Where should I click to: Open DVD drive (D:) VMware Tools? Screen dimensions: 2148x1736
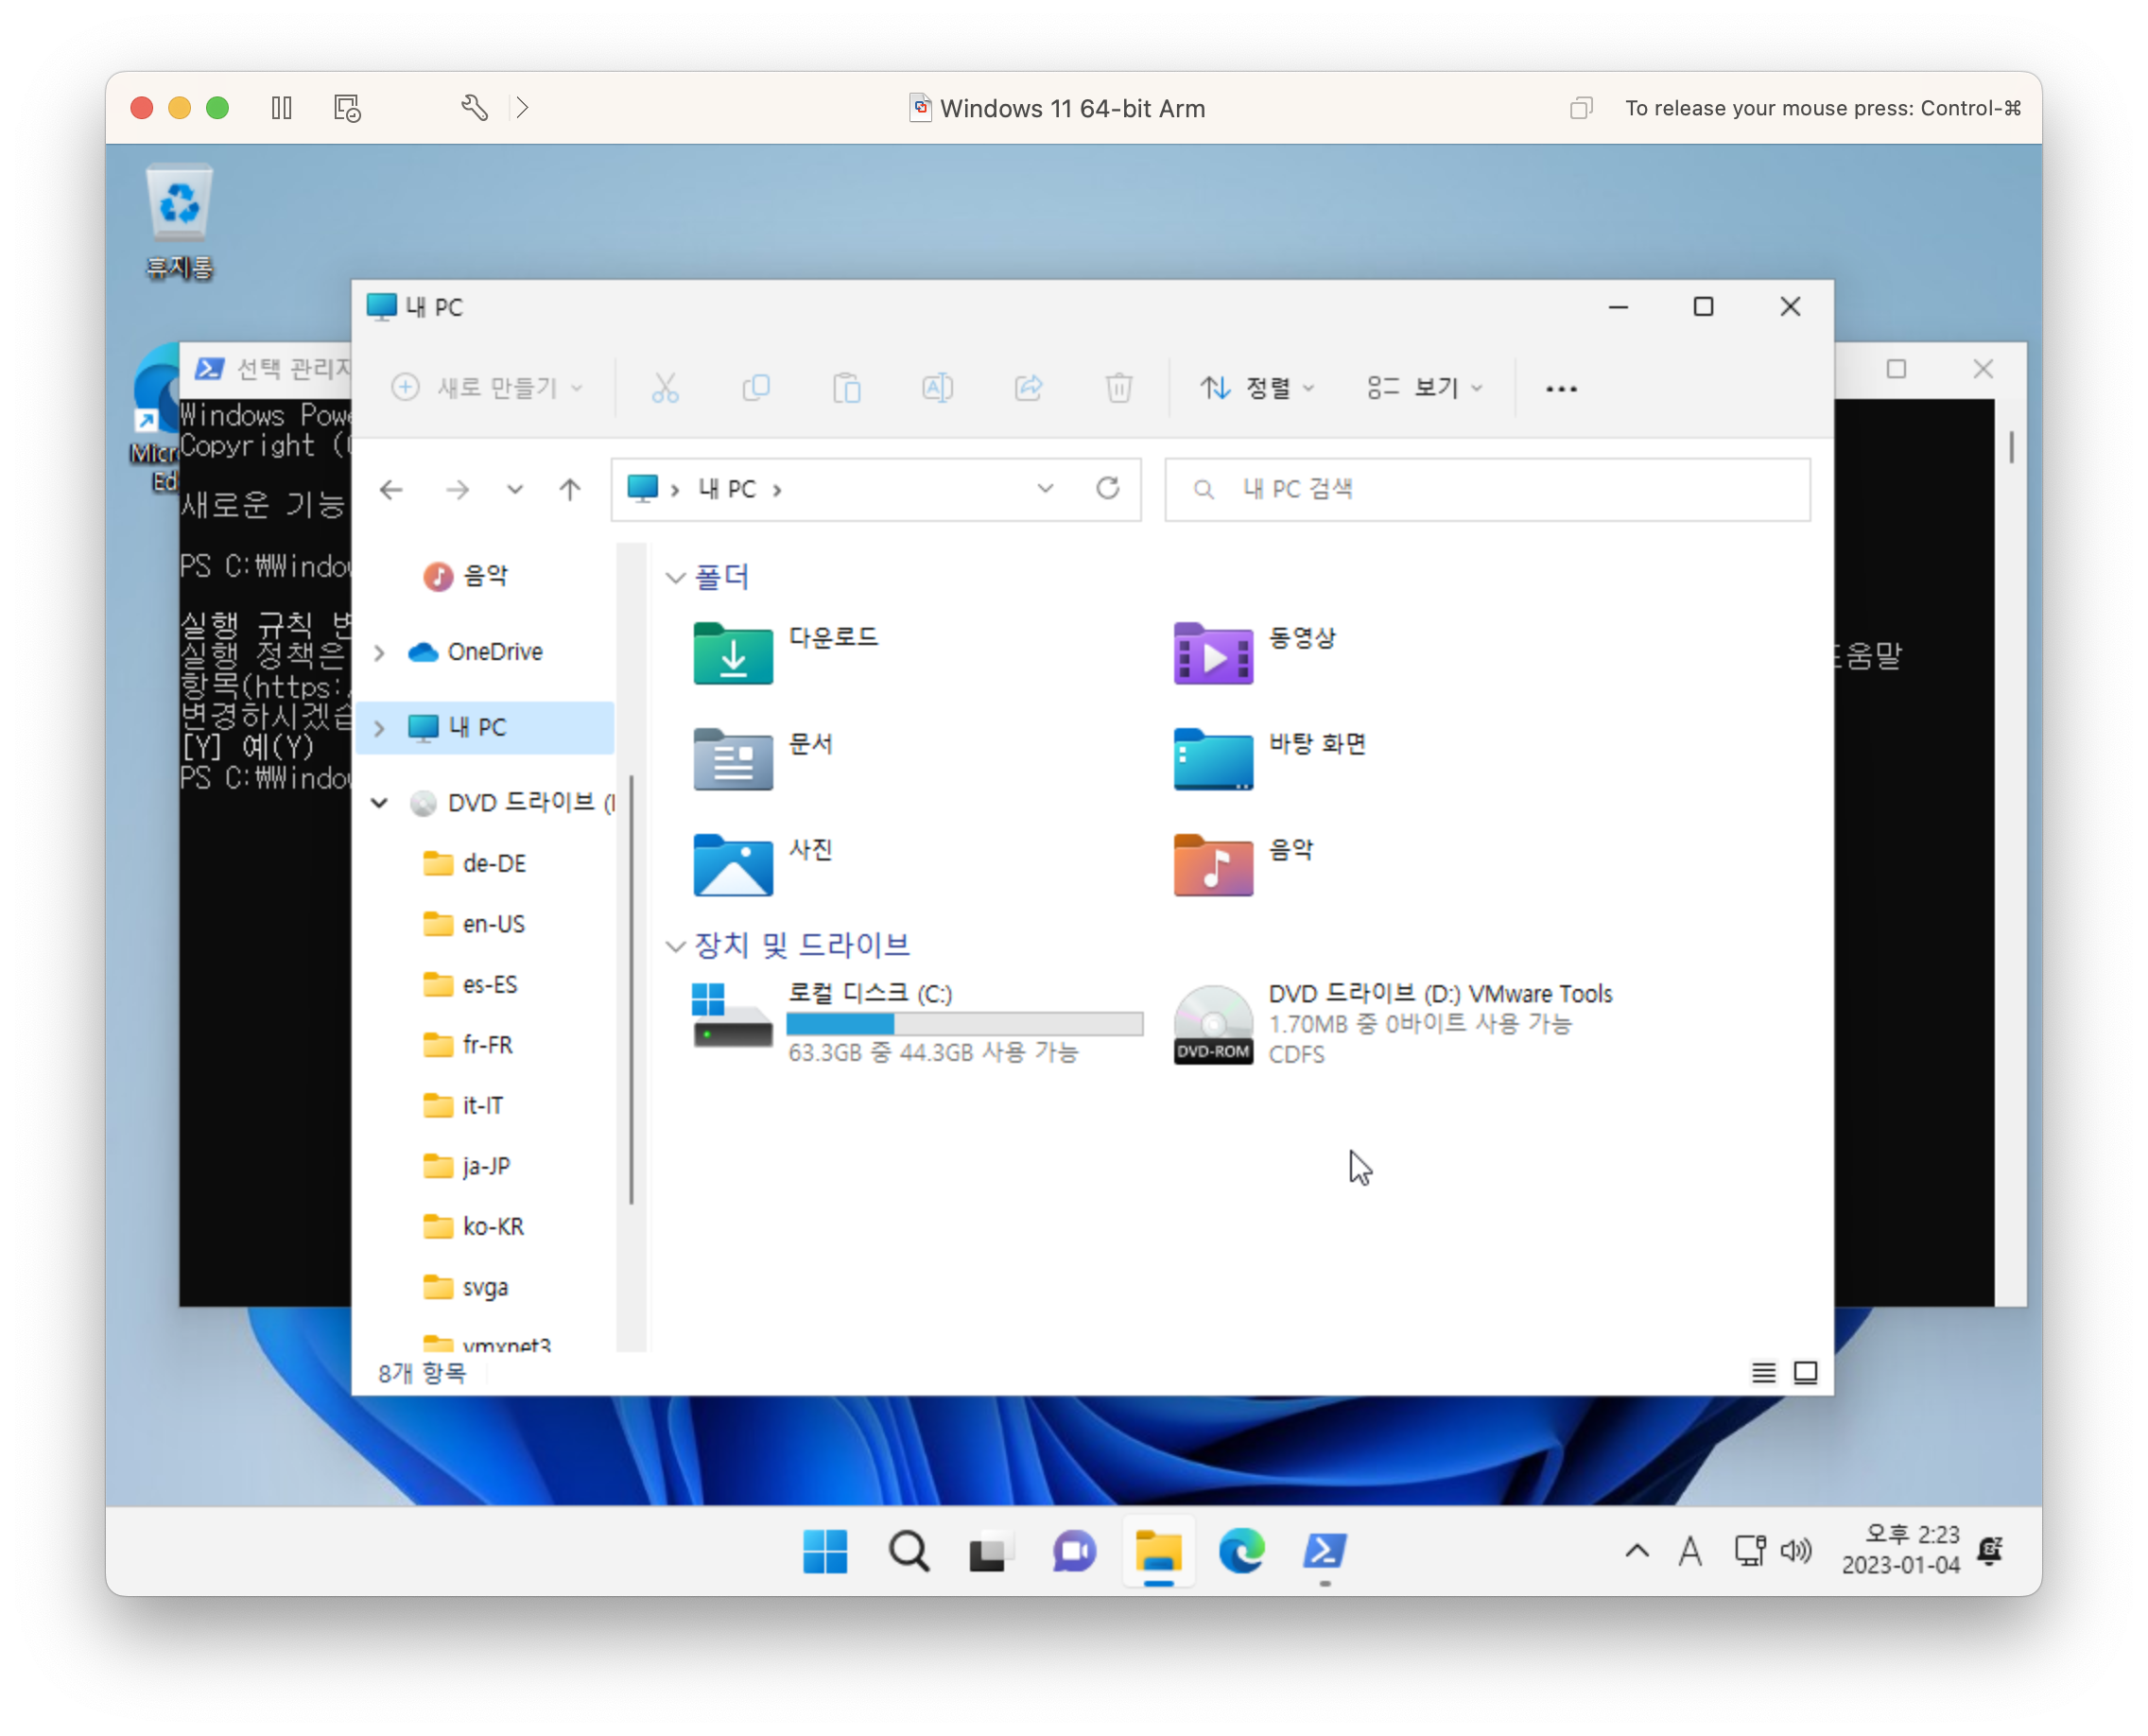[1214, 1024]
